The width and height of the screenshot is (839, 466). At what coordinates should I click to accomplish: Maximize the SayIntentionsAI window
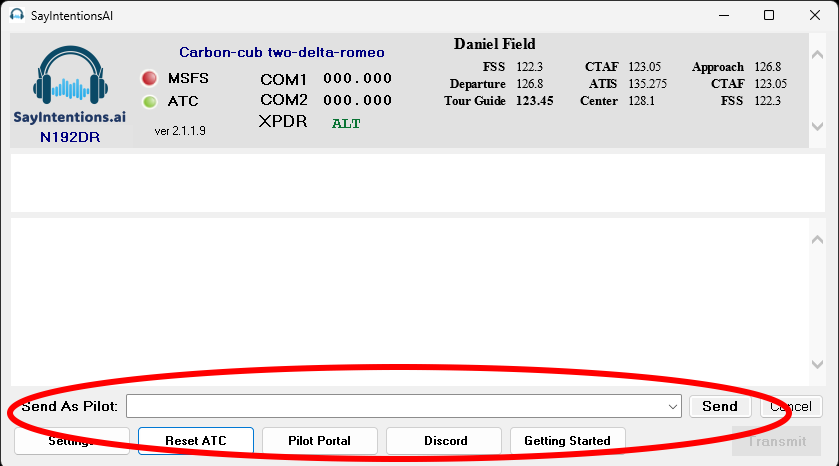[x=769, y=15]
